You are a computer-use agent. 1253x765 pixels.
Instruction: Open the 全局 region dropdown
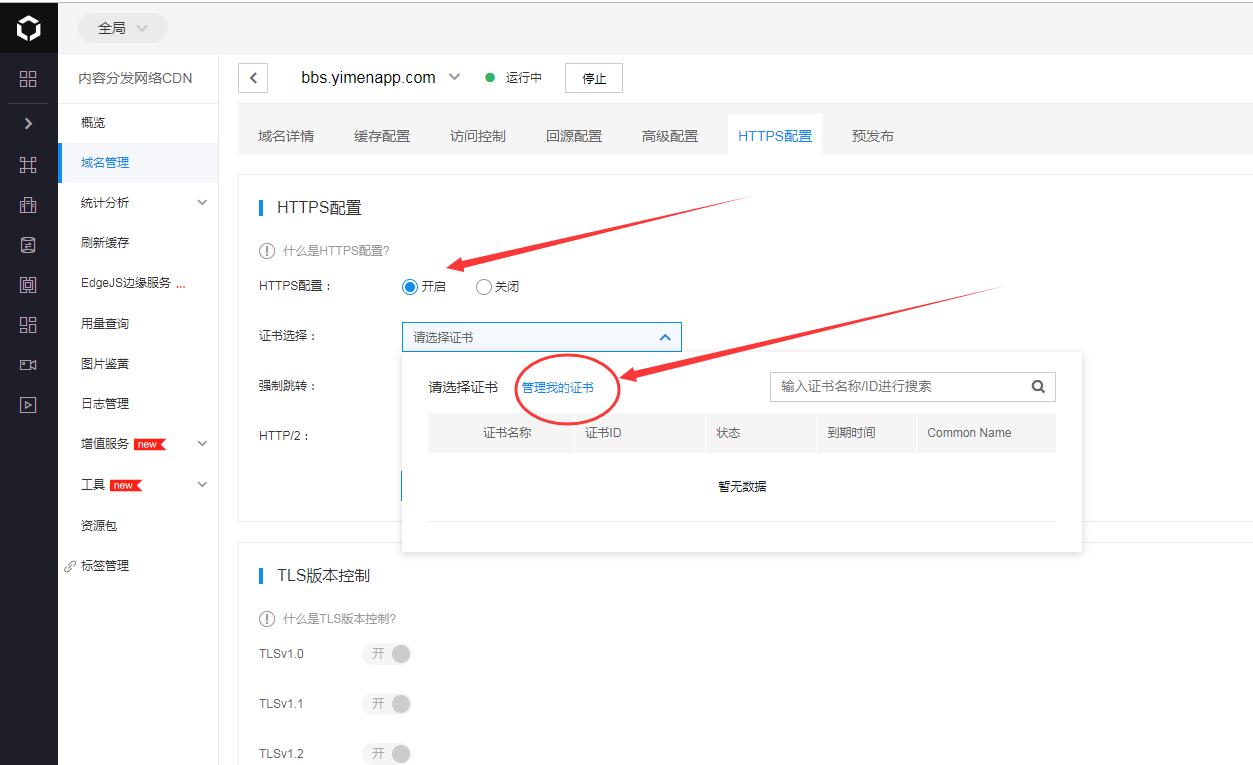122,28
